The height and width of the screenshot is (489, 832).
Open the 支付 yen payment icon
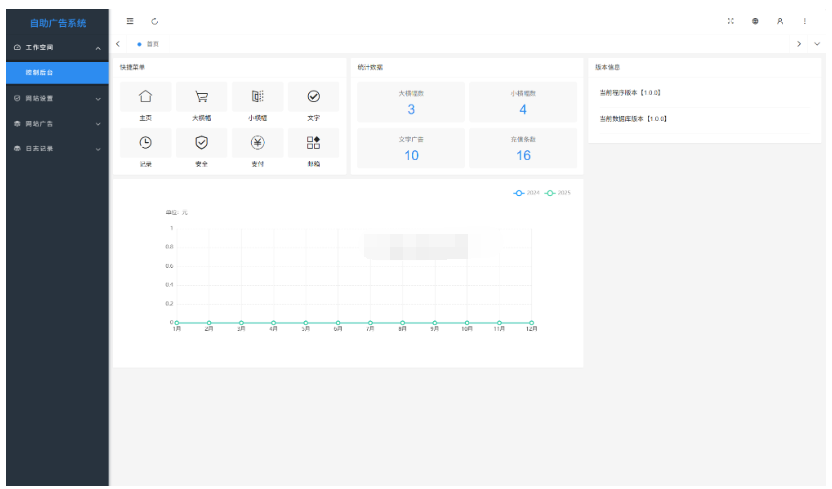click(x=257, y=143)
